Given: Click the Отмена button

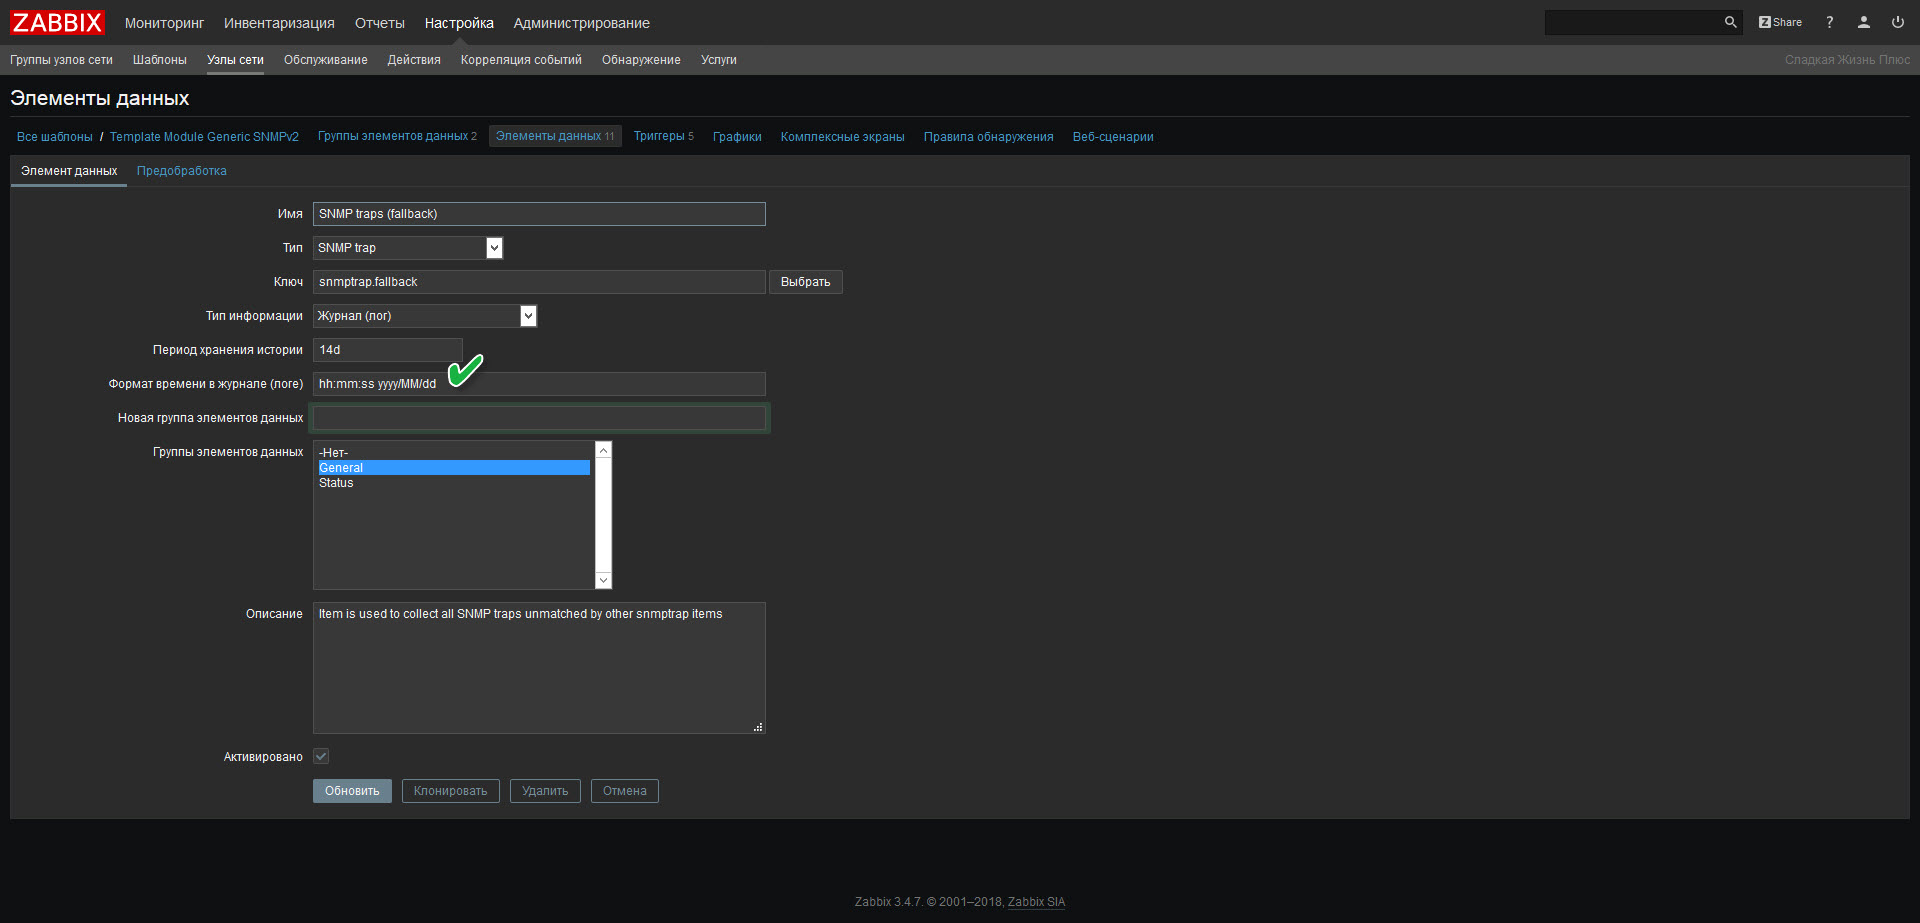Looking at the screenshot, I should (x=625, y=791).
